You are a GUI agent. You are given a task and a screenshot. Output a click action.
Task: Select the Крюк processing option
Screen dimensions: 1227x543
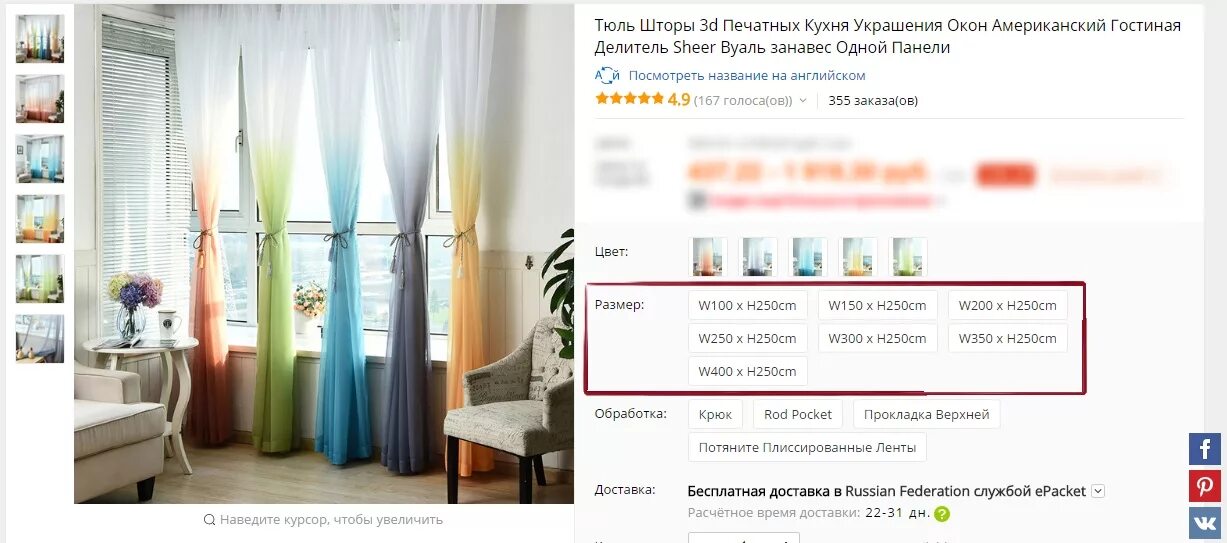point(715,414)
